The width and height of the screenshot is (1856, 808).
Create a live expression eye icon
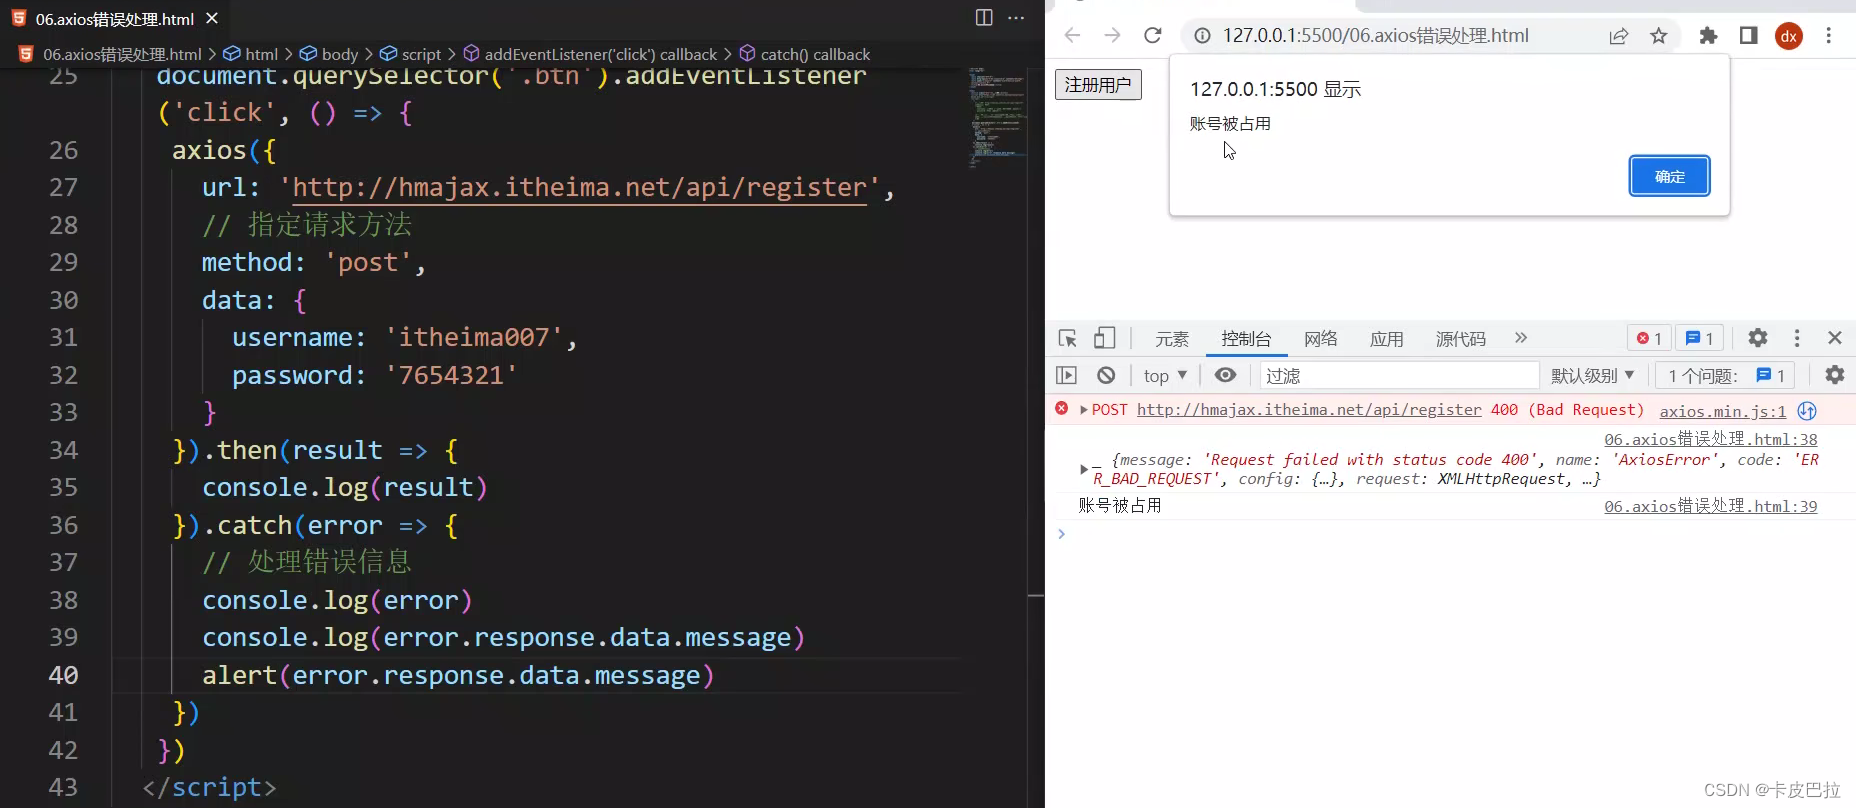[1226, 375]
